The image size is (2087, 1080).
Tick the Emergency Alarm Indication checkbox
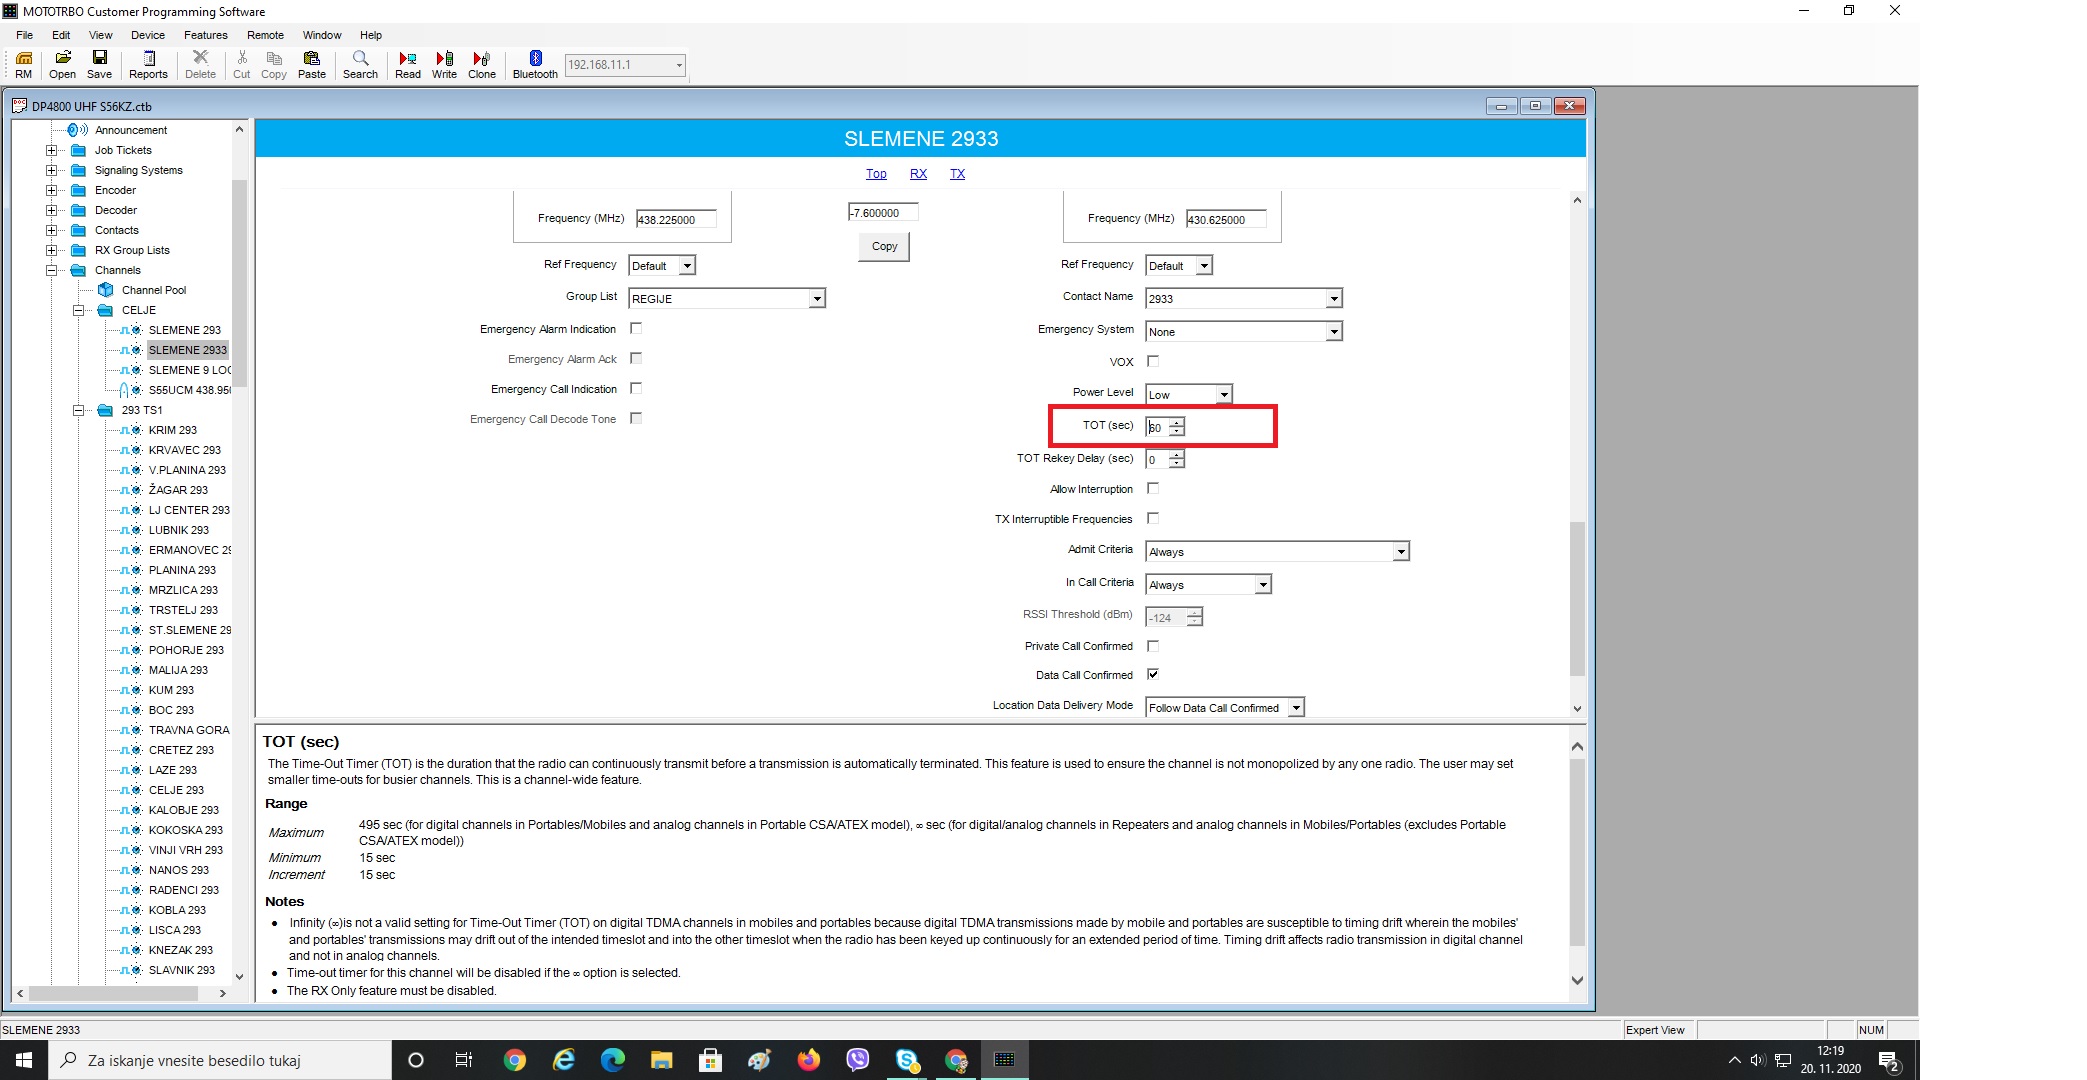(x=636, y=328)
